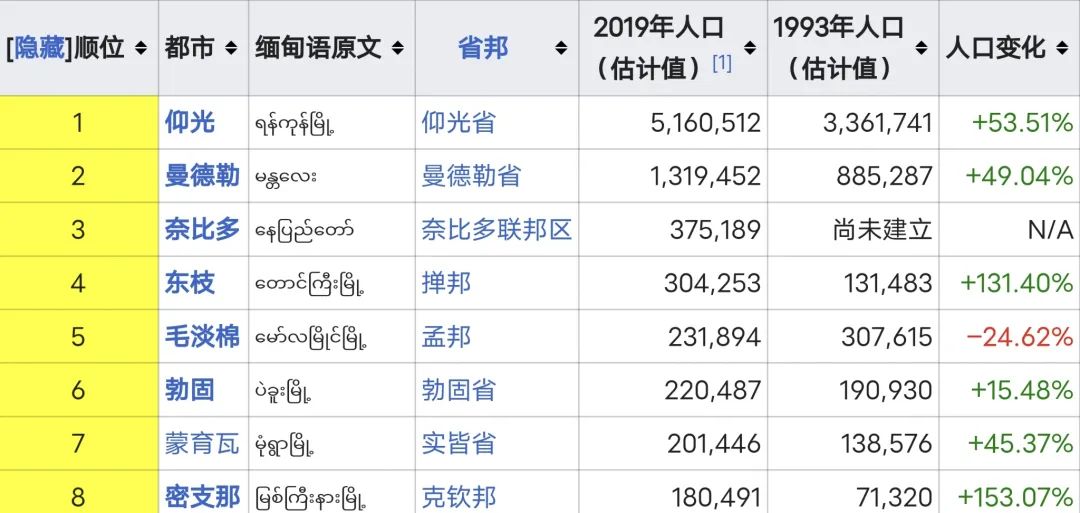This screenshot has width=1080, height=513.
Task: Open the 毛淡棉 city link
Action: (202, 336)
